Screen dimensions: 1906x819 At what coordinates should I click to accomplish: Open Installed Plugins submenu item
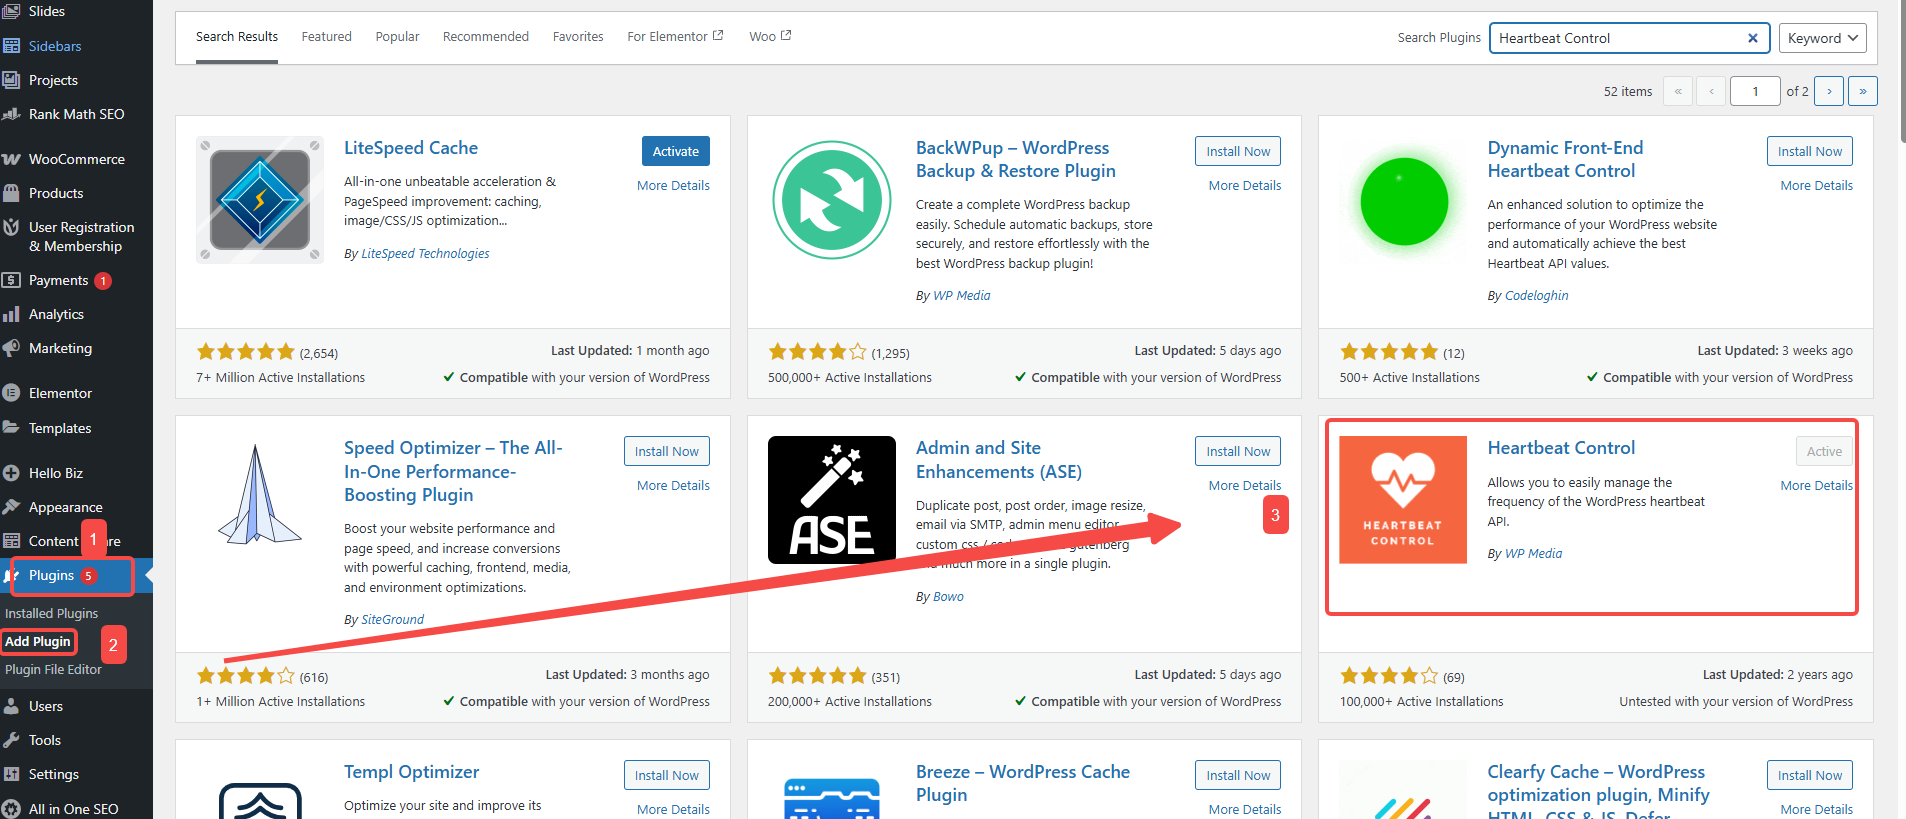coord(52,613)
